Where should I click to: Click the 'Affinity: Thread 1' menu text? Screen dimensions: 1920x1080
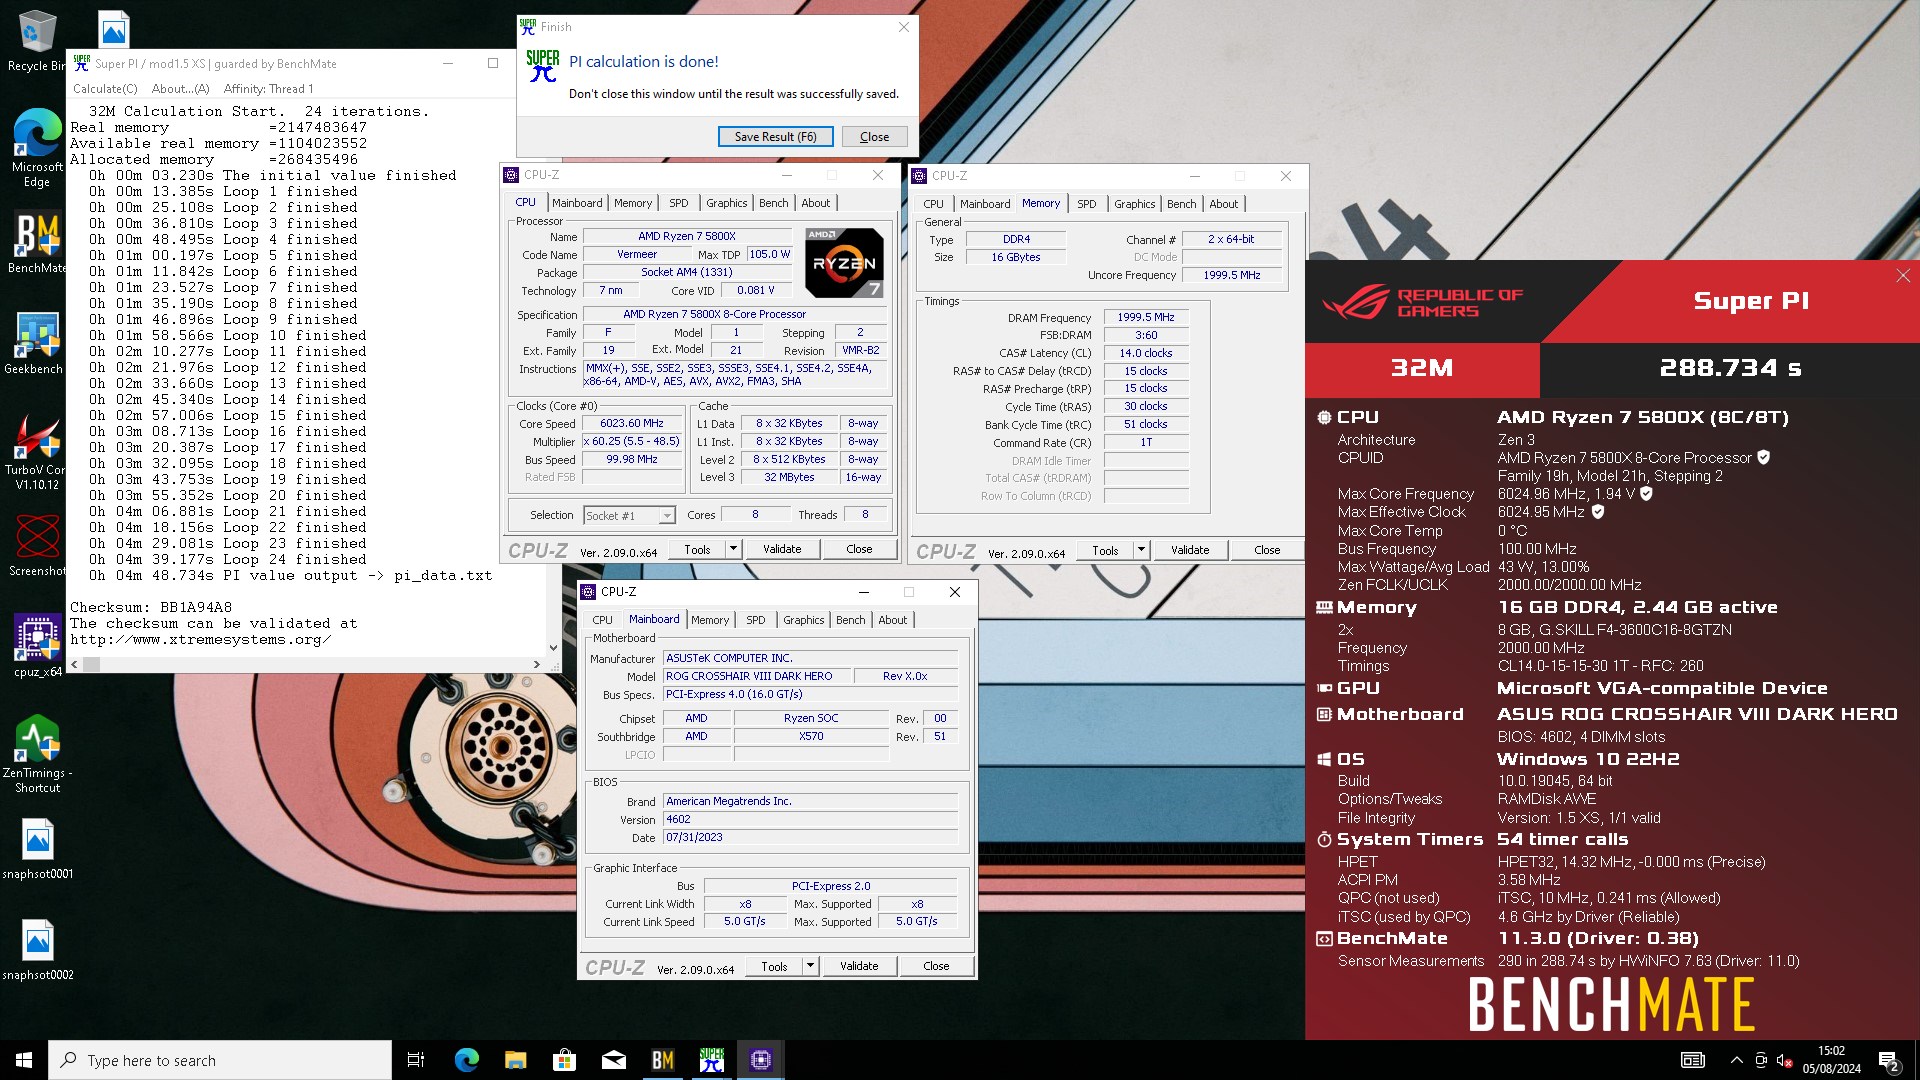click(x=268, y=89)
